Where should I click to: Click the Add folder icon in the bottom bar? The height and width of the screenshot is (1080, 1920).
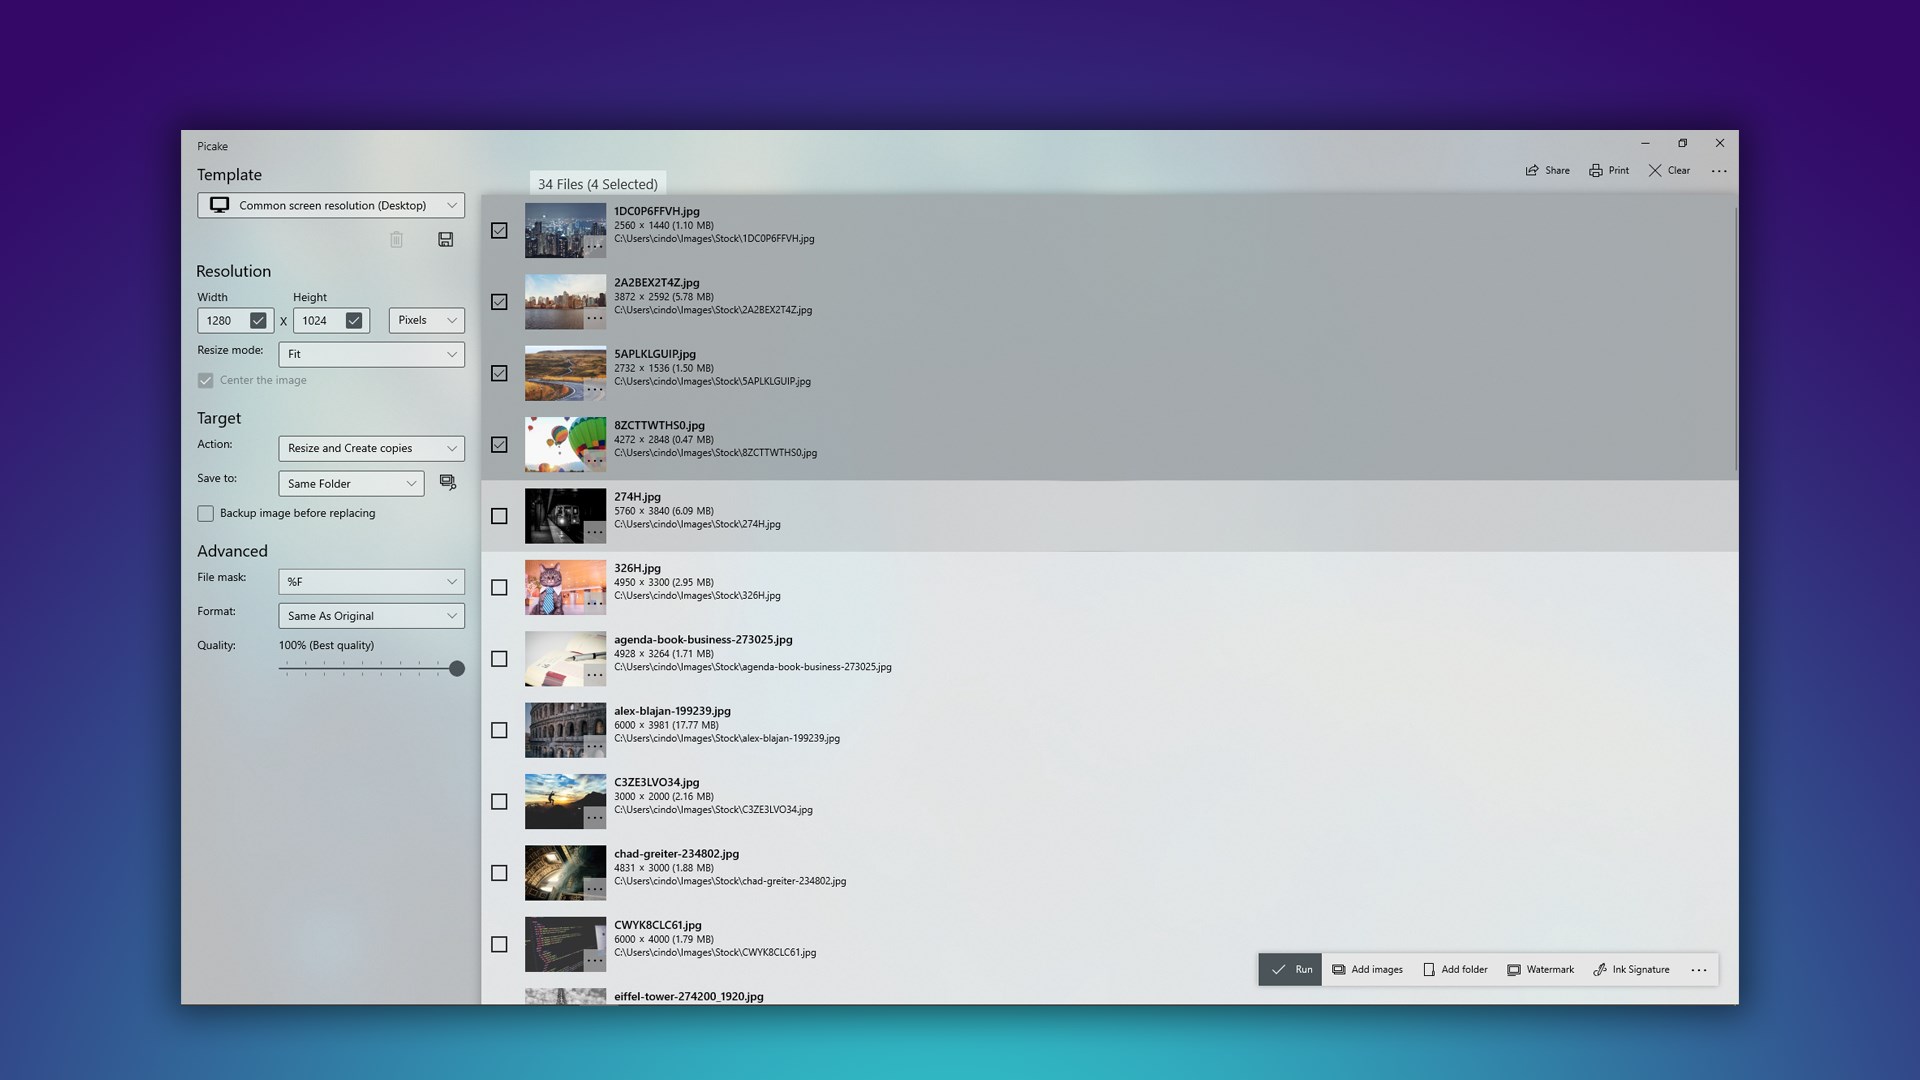[1429, 970]
